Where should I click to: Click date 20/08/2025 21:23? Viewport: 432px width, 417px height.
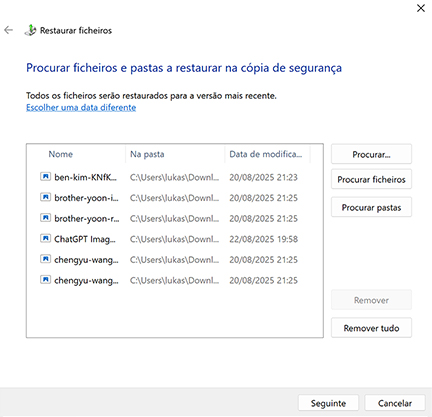[x=263, y=177]
